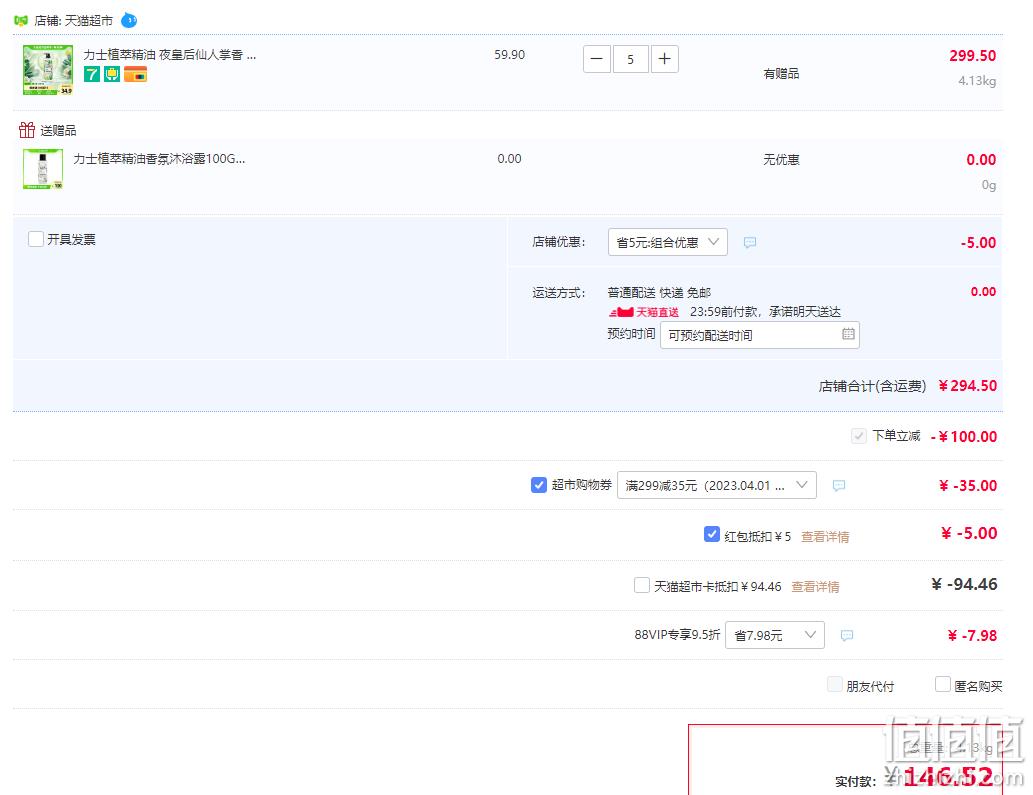
Task: Check the 天猫超市卡抵扣 ¥94.46 checkbox
Action: coord(642,585)
